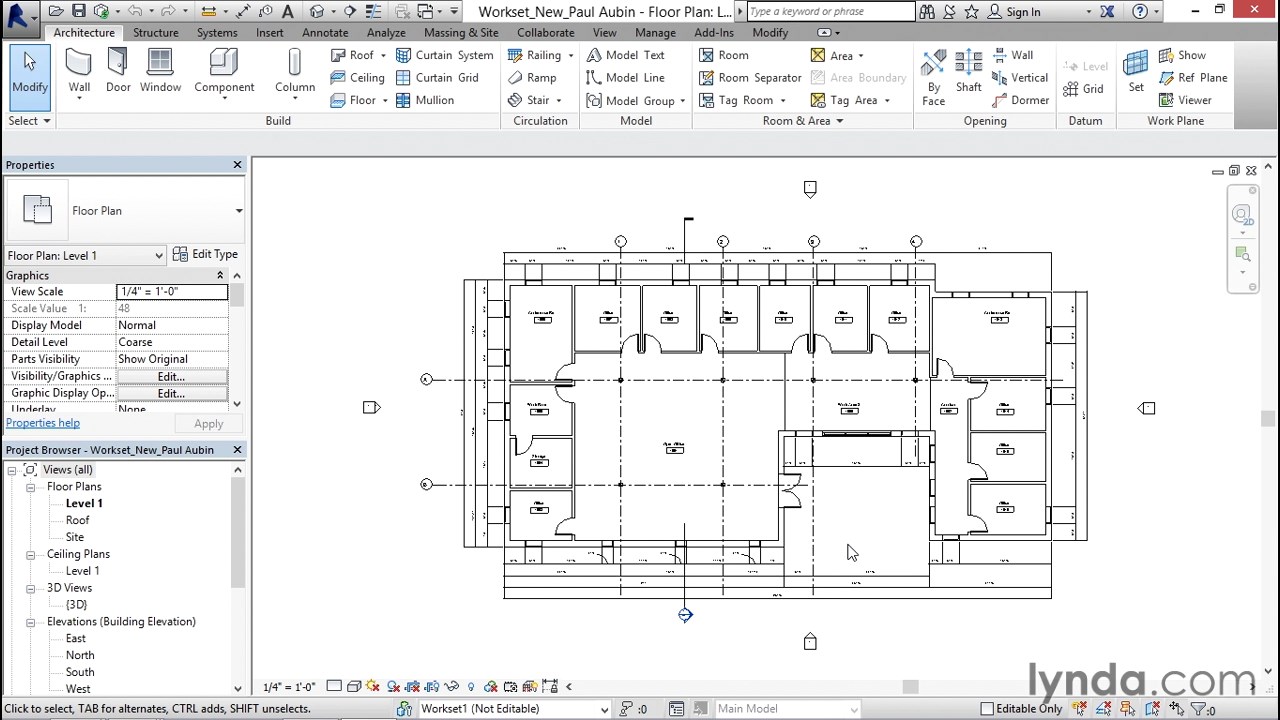The image size is (1280, 720).
Task: Select the Grid datum tool
Action: 1083,89
